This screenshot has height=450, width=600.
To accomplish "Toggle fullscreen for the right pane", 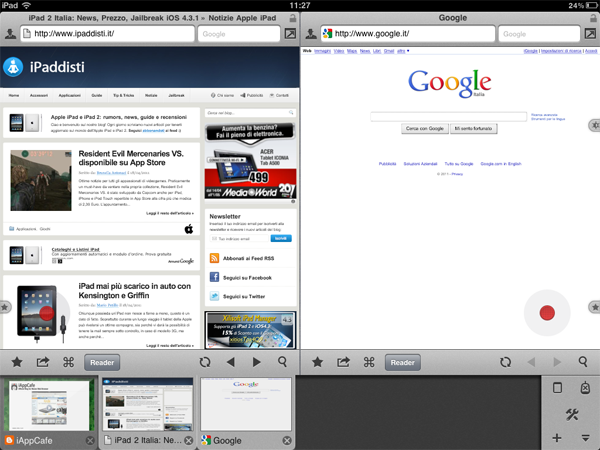I will [x=591, y=34].
